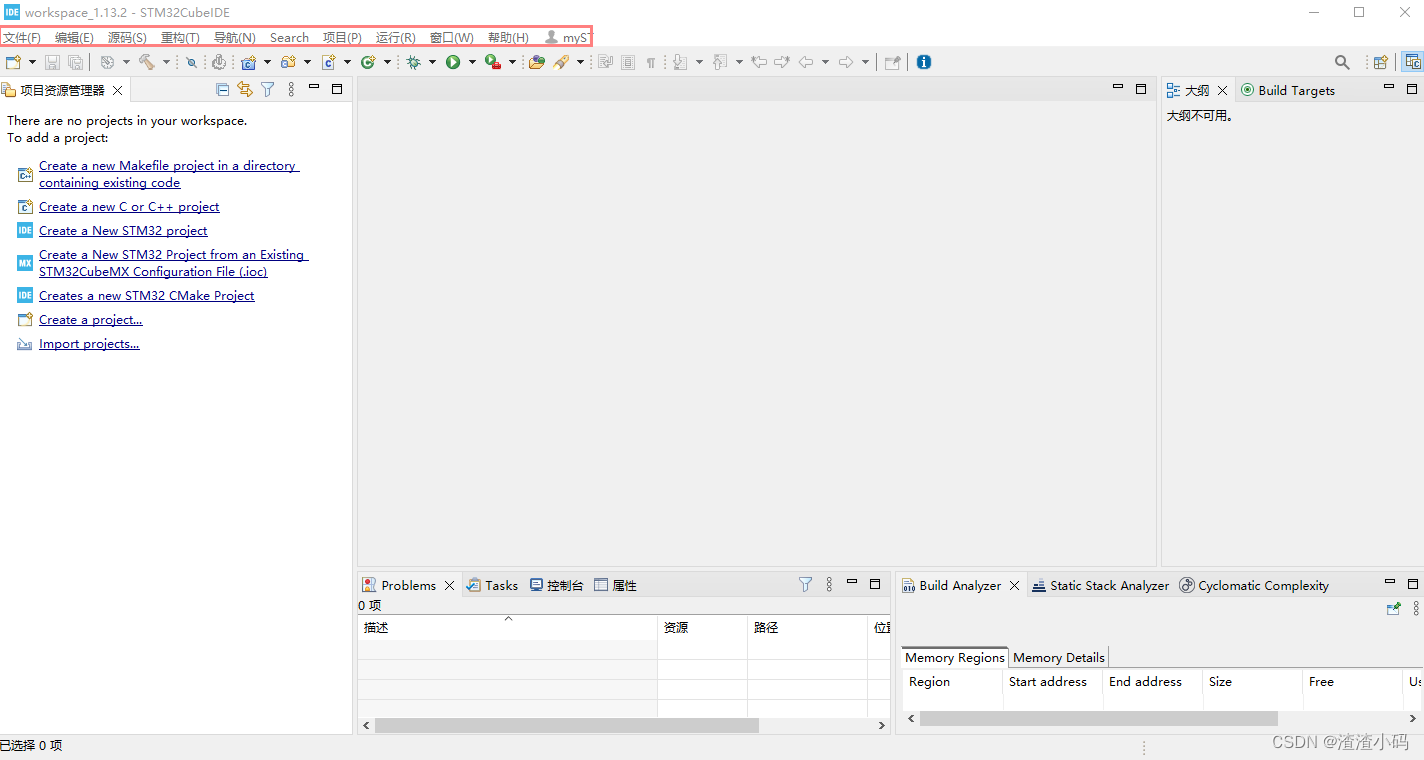Viewport: 1424px width, 760px height.
Task: Click the project explorer filter funnel icon
Action: (x=268, y=90)
